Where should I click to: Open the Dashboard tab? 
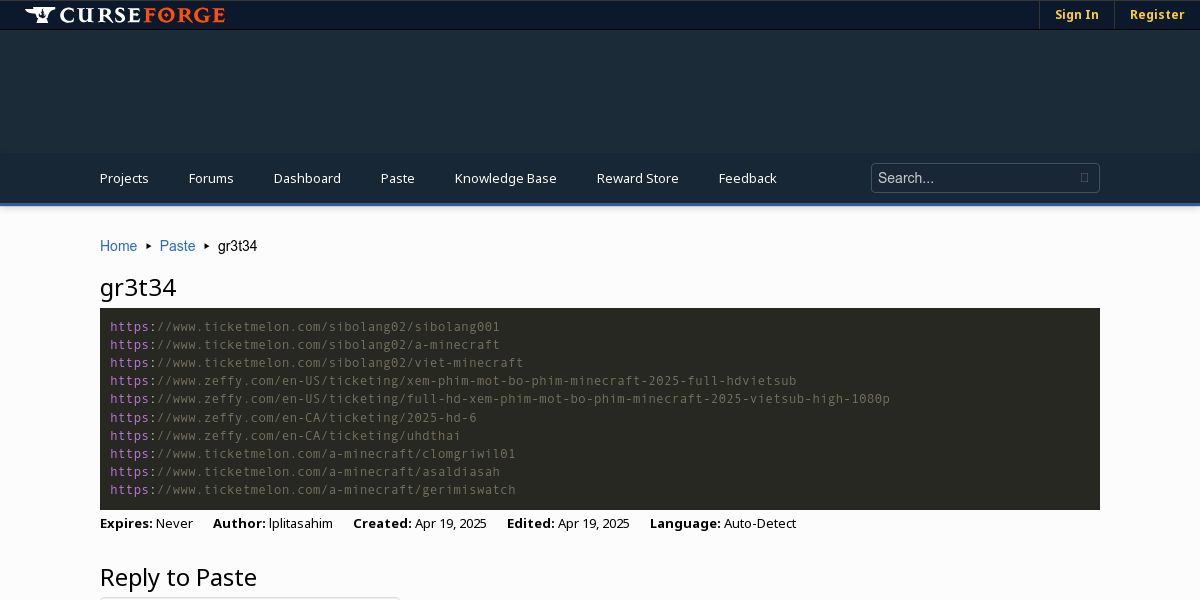307,178
